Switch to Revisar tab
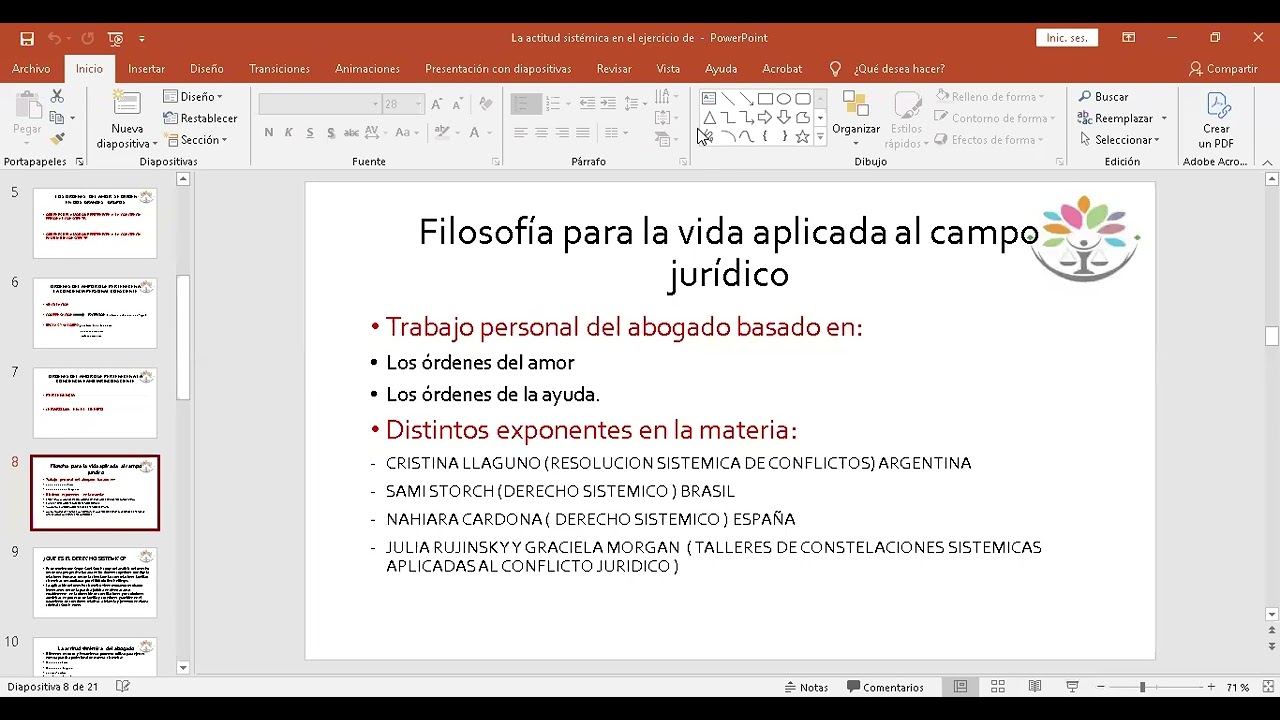 point(614,69)
